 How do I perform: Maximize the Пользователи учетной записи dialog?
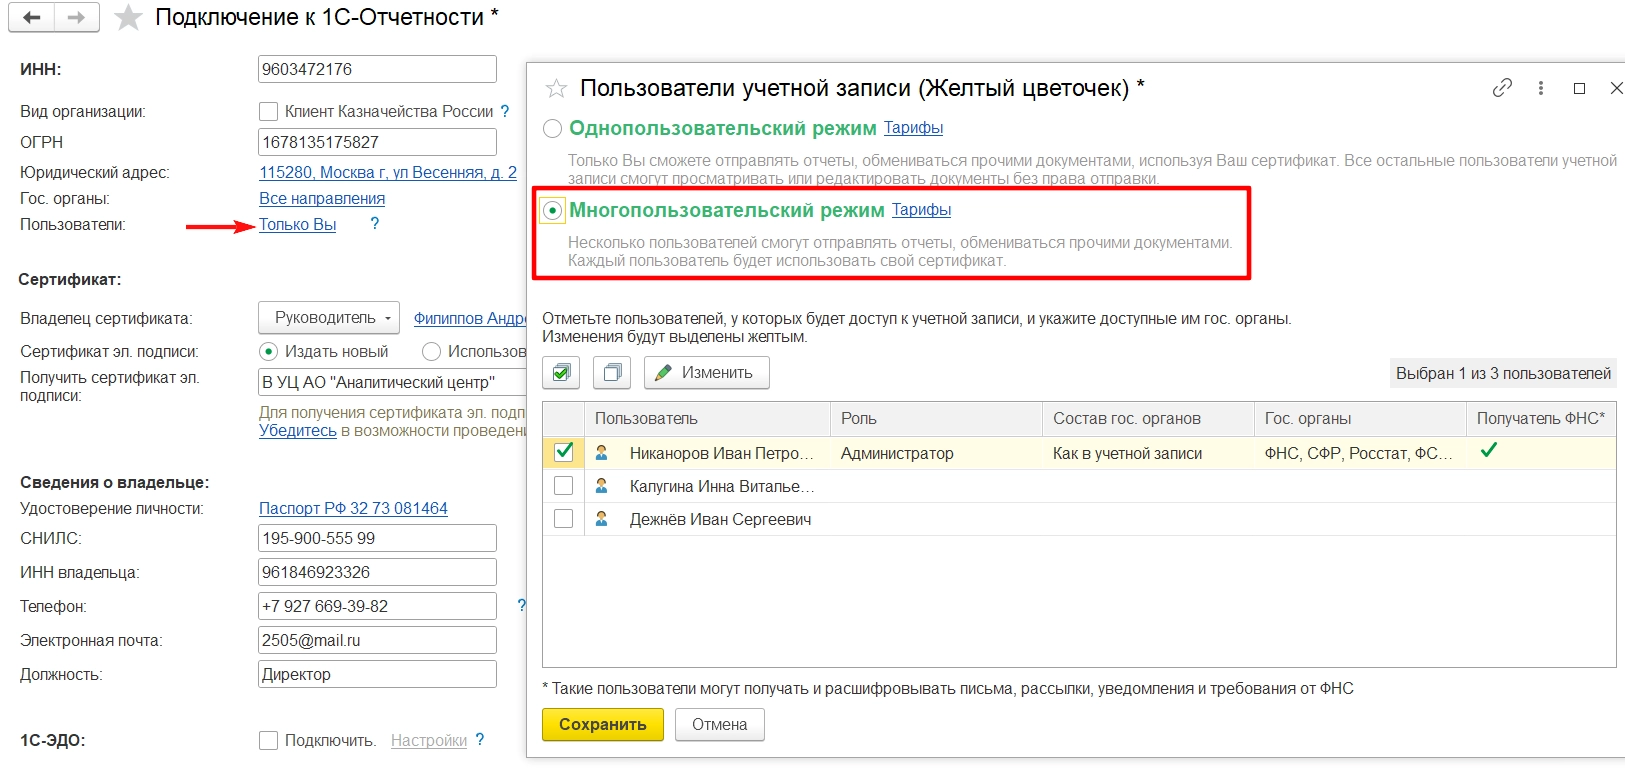tap(1579, 88)
